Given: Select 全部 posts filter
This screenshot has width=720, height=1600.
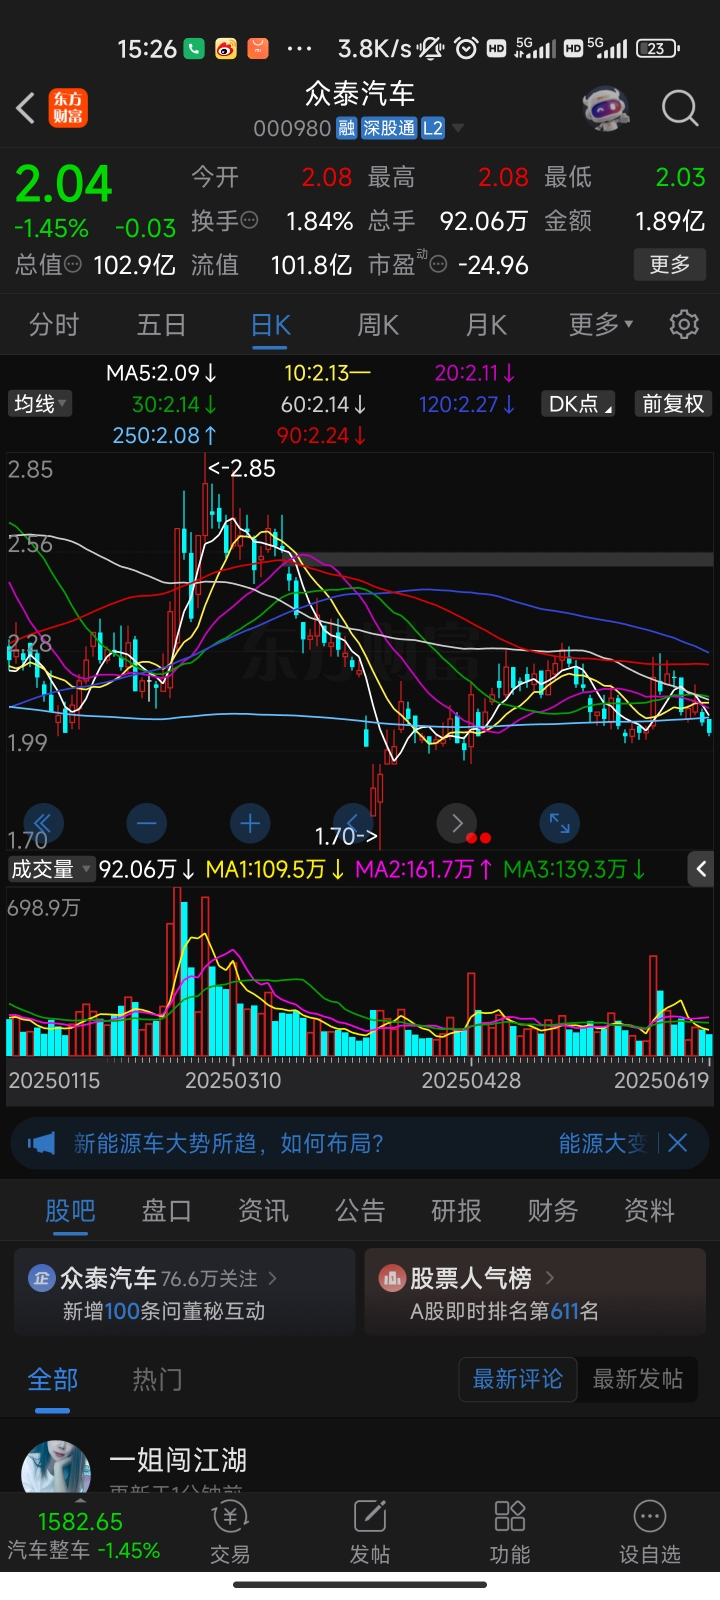Looking at the screenshot, I should click(52, 1380).
